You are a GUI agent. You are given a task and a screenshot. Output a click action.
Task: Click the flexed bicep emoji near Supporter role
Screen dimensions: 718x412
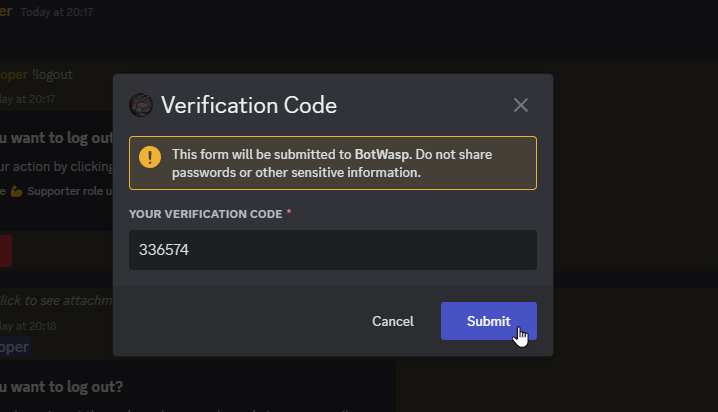[16, 191]
